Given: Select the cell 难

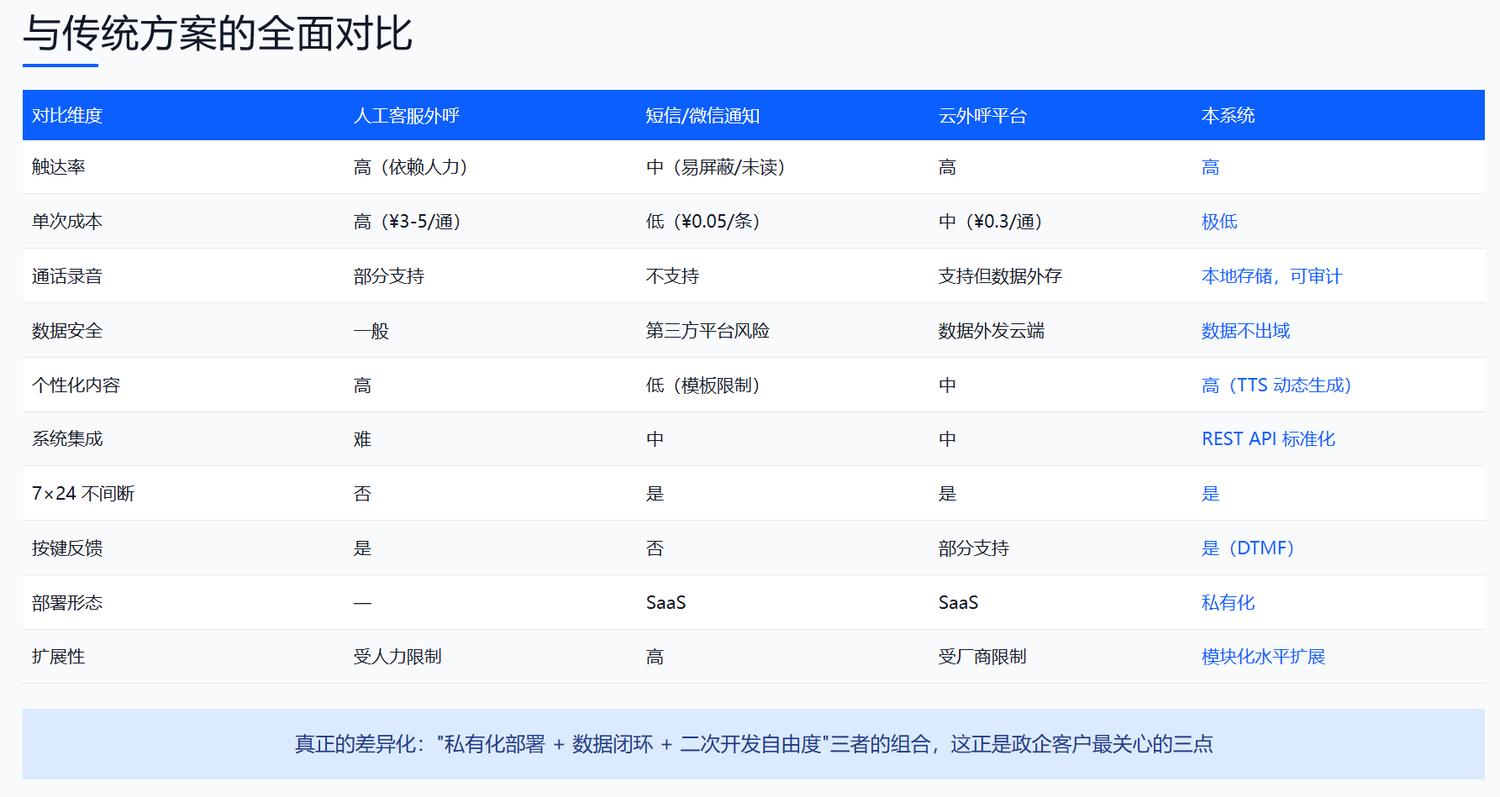Looking at the screenshot, I should 362,439.
